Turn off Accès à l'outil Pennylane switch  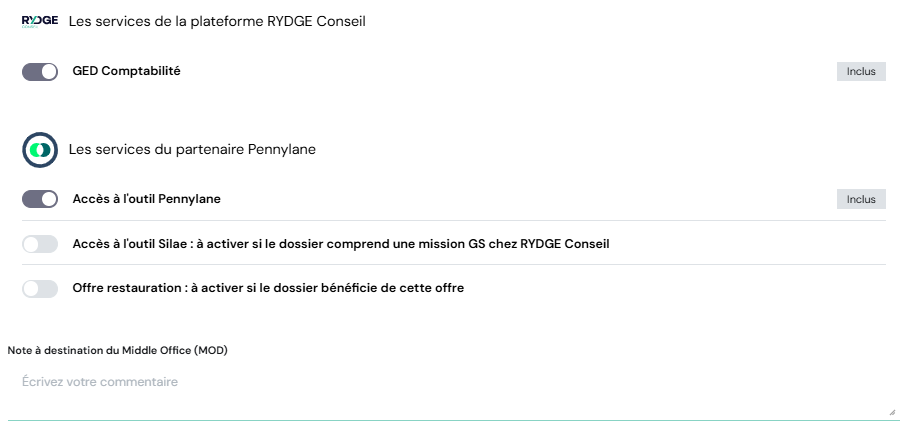[x=40, y=199]
